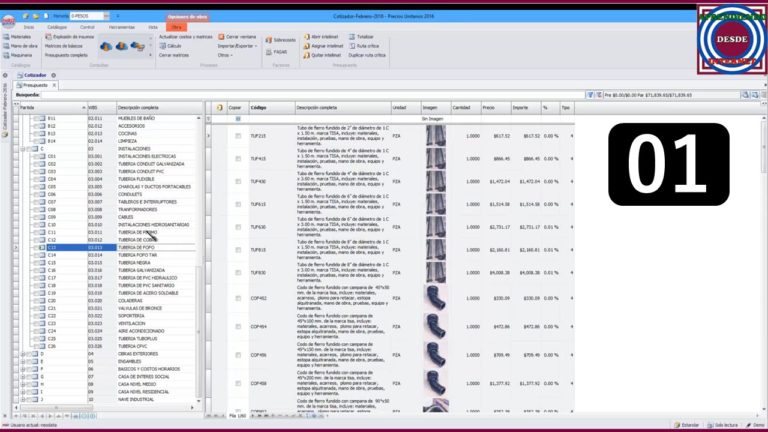Image resolution: width=768 pixels, height=432 pixels.
Task: Tick the Copiar checkbox for COF452
Action: (x=237, y=299)
